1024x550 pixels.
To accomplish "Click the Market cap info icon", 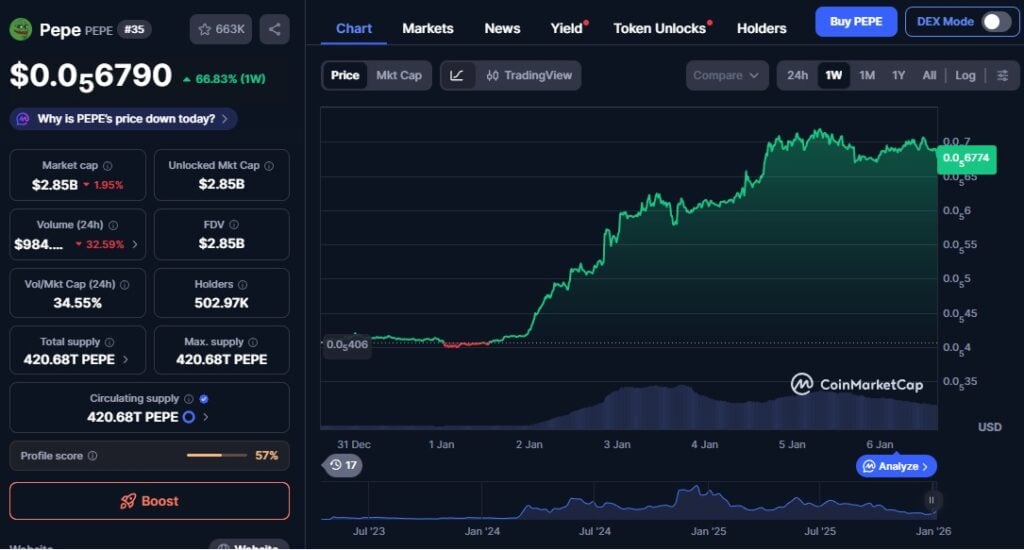I will (108, 166).
